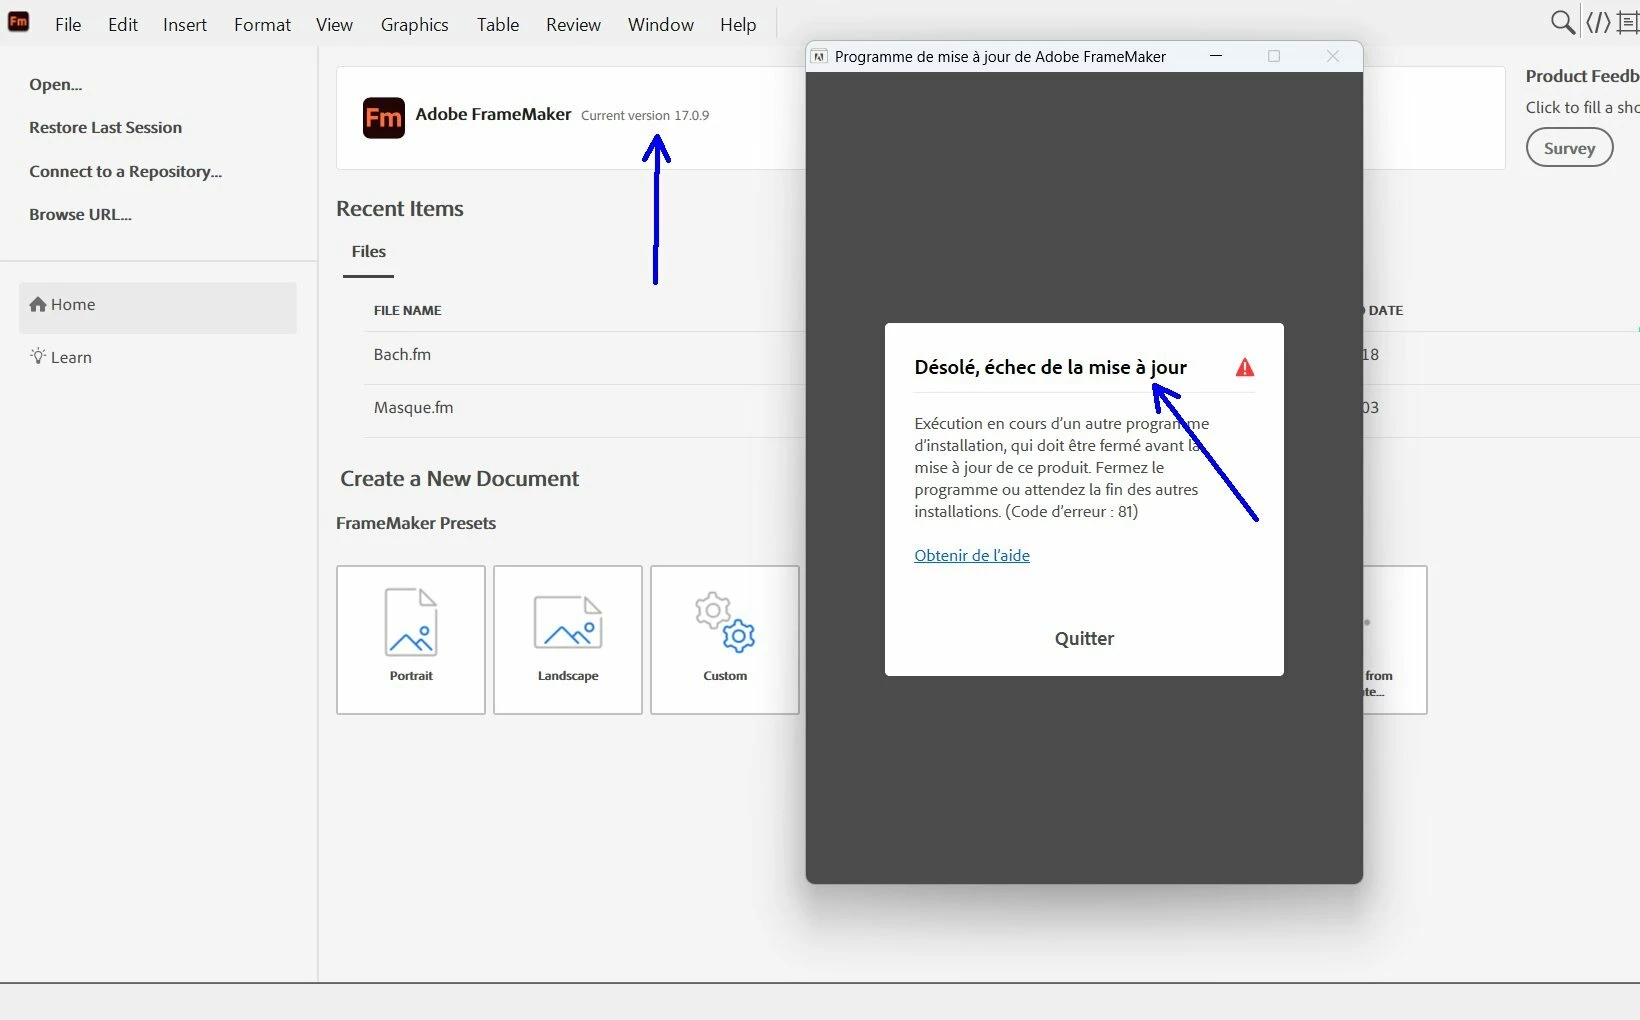
Task: Open the Format menu
Action: click(x=262, y=24)
